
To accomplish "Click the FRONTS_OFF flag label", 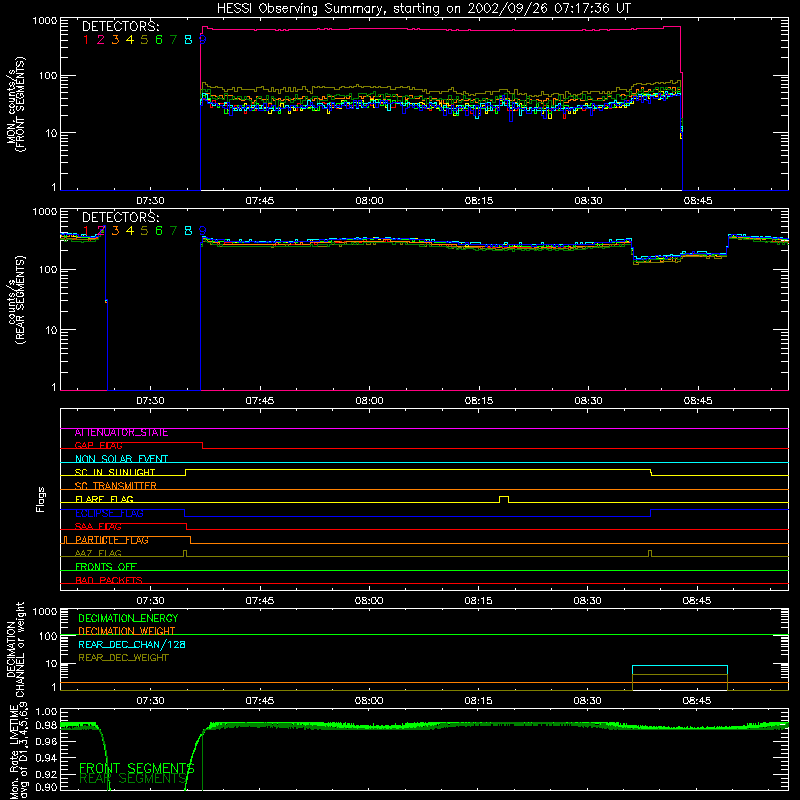I will pyautogui.click(x=106, y=567).
